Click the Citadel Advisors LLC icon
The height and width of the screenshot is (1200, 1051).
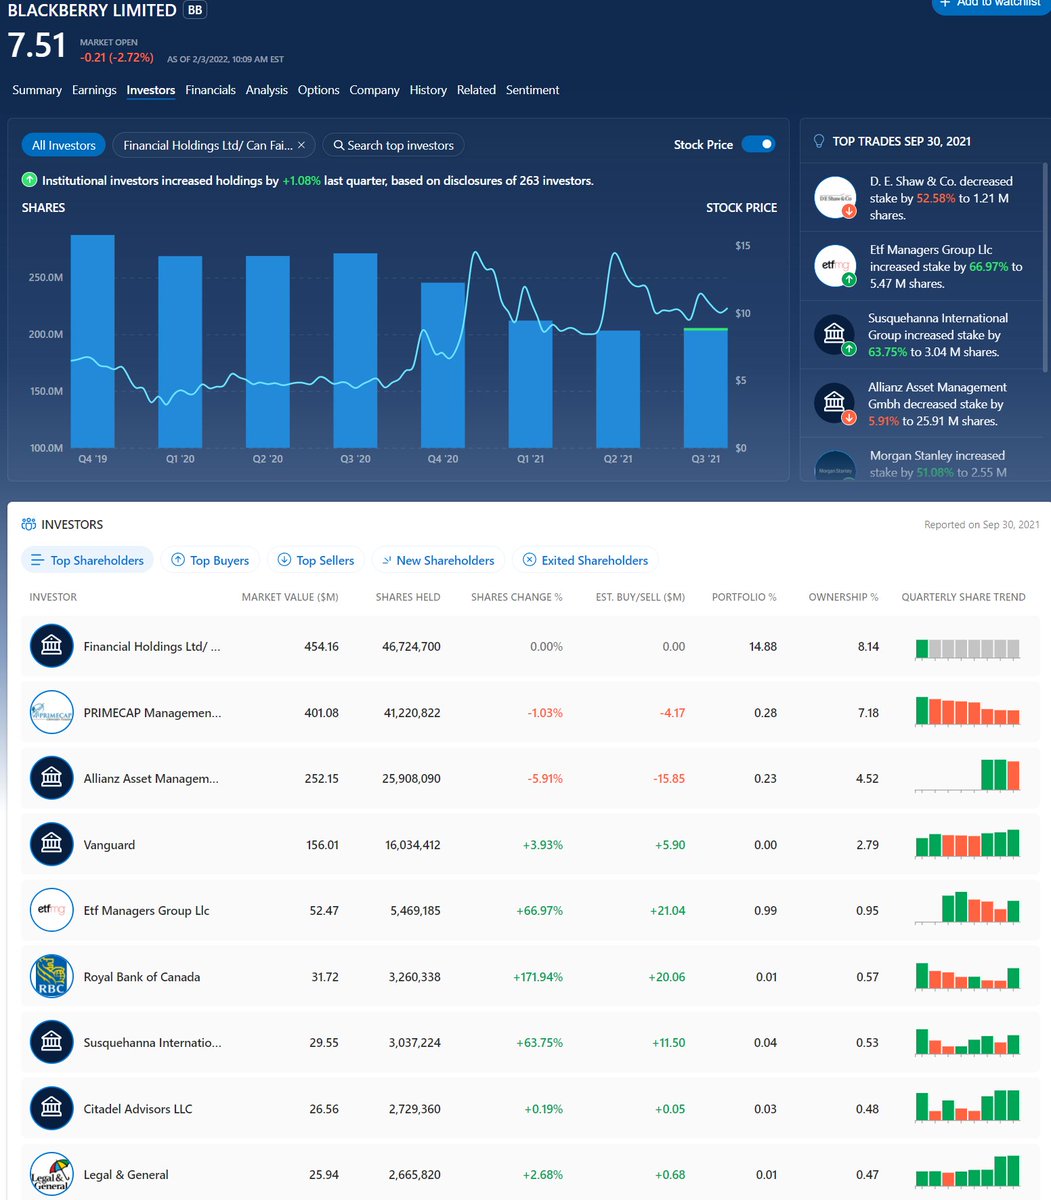pos(51,1109)
